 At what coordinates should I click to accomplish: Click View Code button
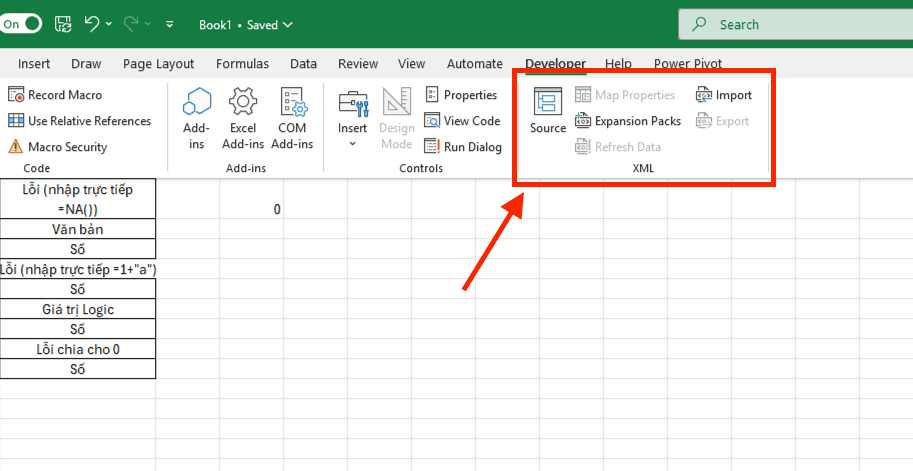tap(461, 121)
